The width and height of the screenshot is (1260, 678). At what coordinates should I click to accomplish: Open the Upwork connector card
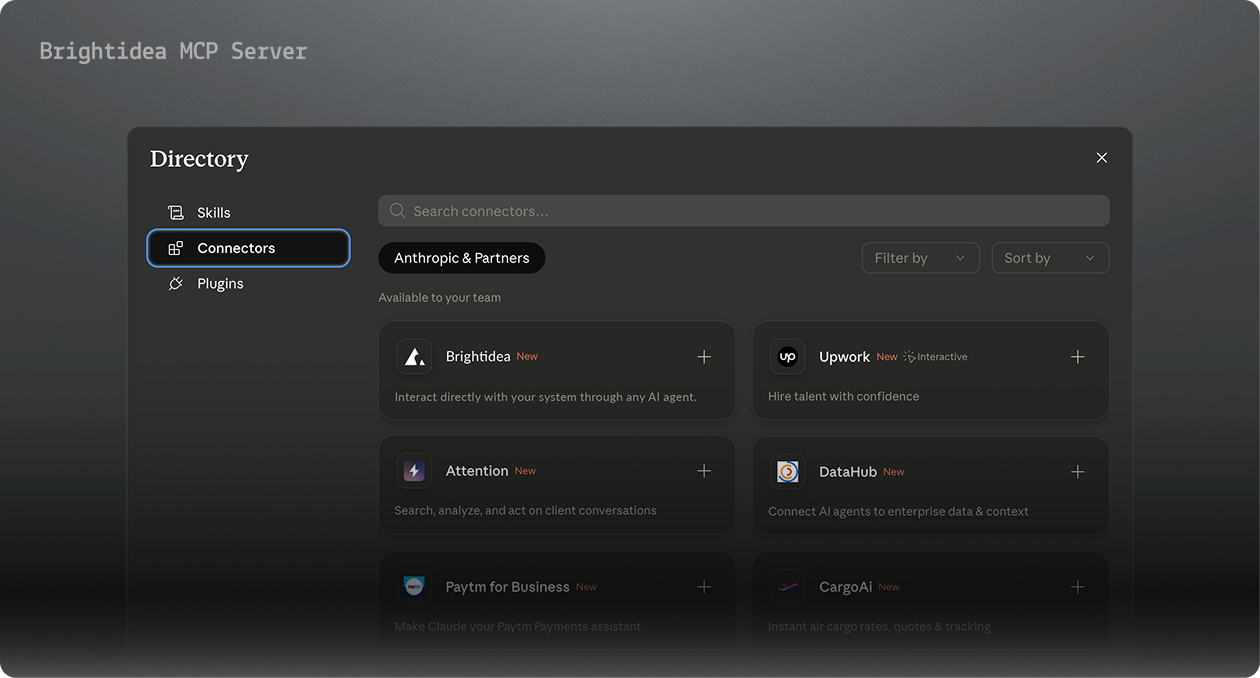pyautogui.click(x=930, y=370)
